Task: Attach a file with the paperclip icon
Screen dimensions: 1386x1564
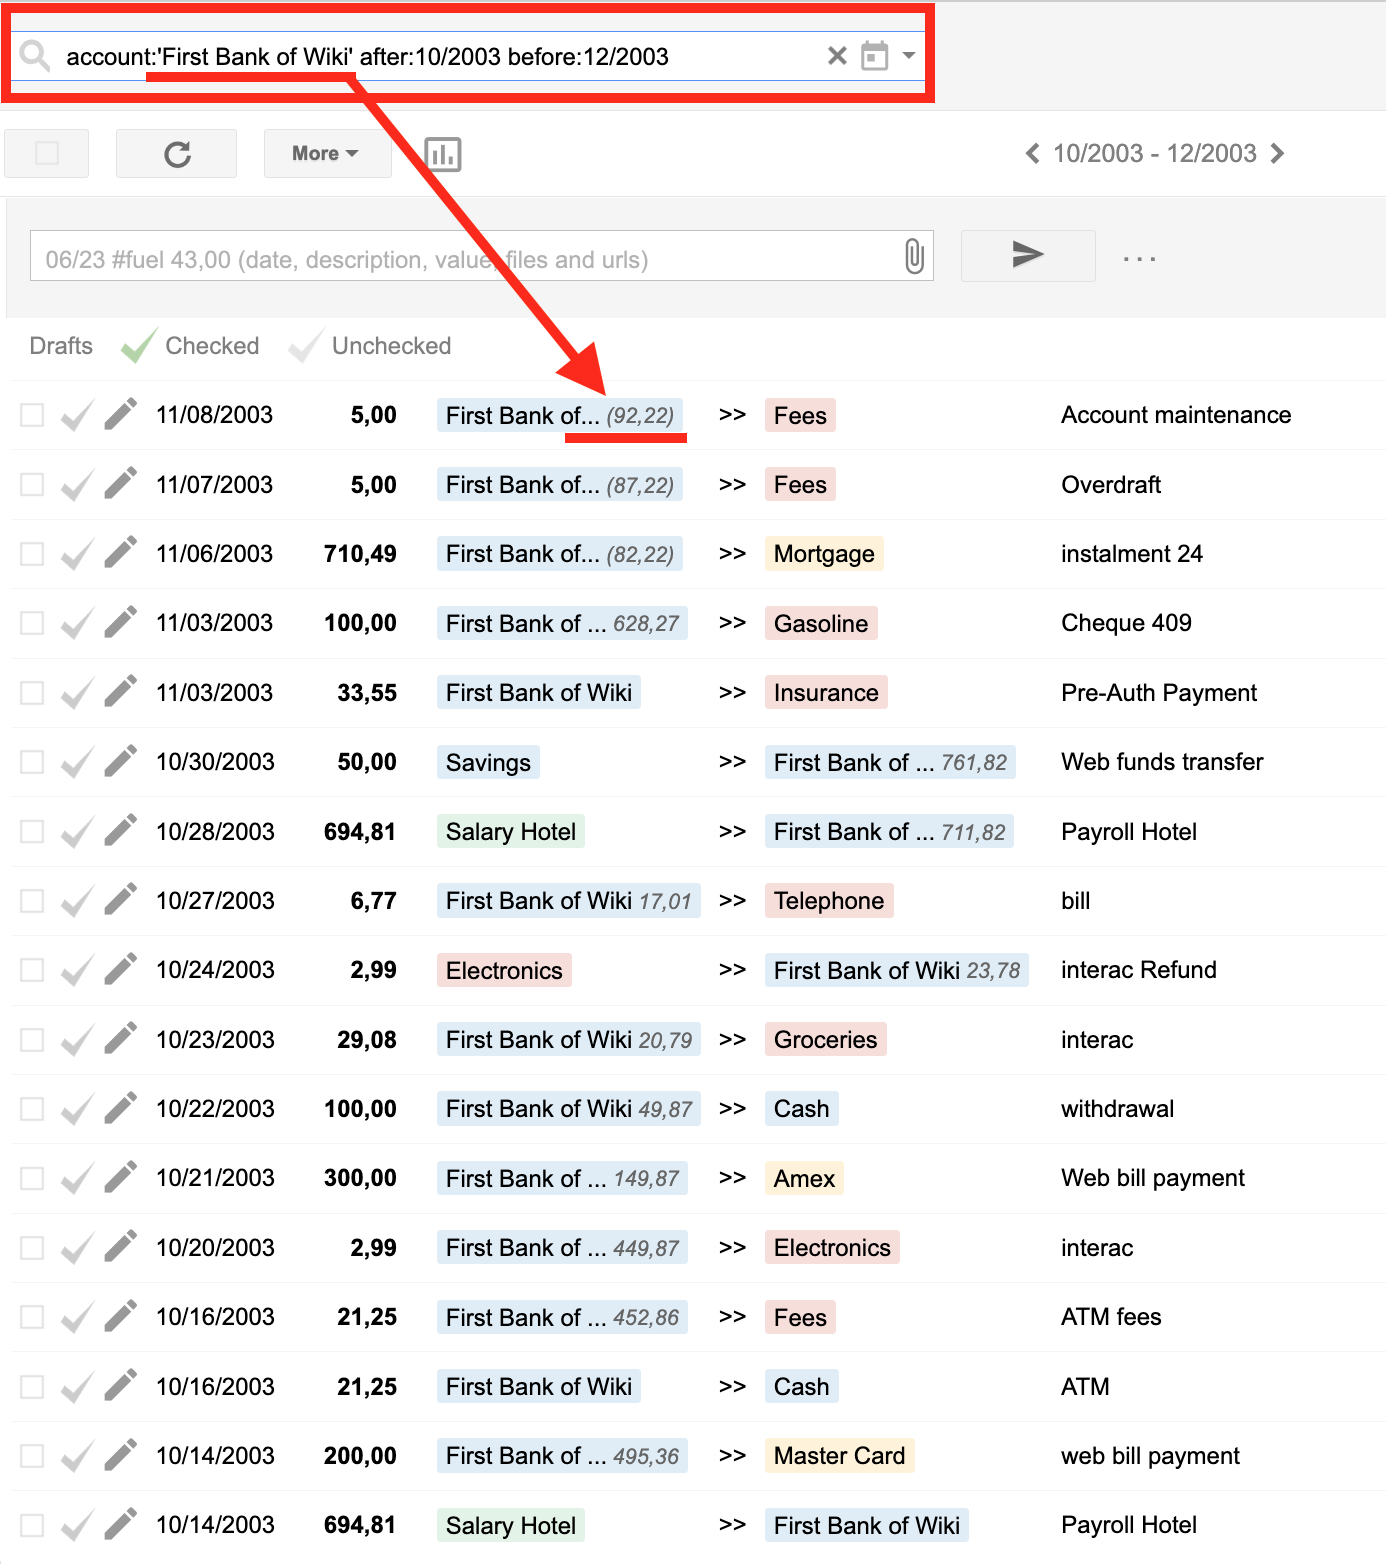Action: click(911, 255)
